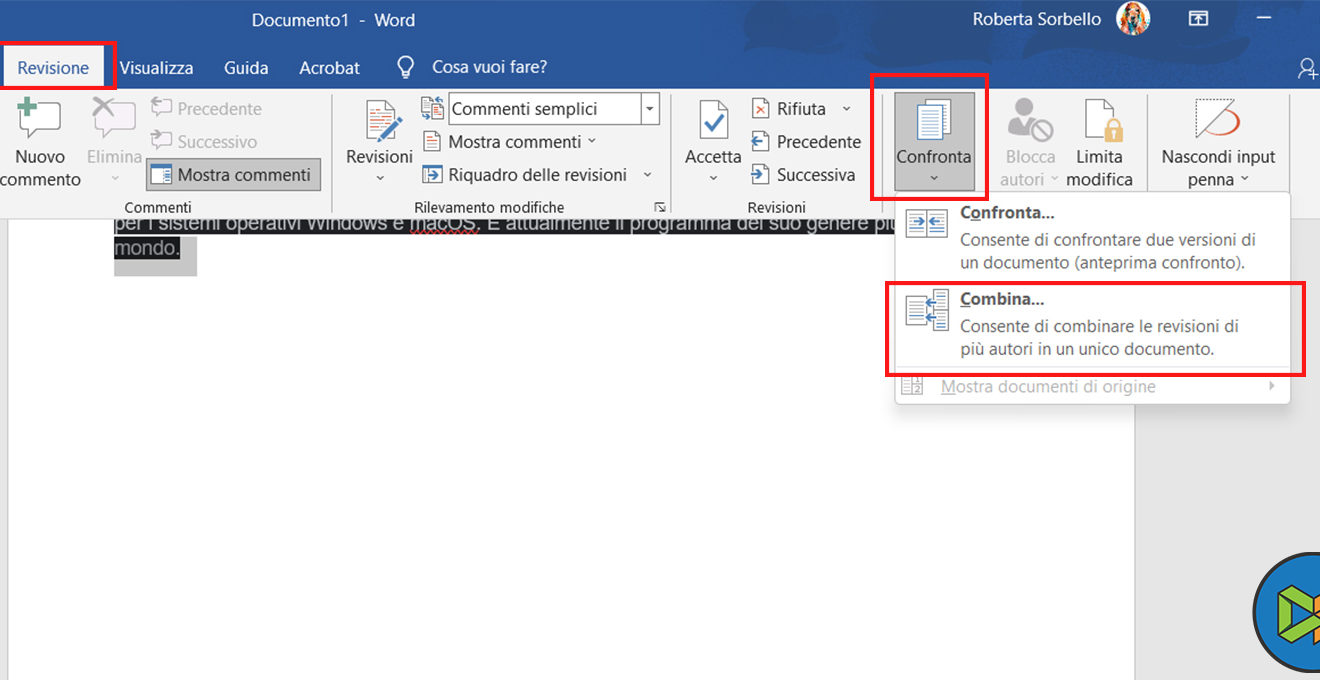The width and height of the screenshot is (1320, 680).
Task: Open the Mostra commenti markup dropdown
Action: pos(510,141)
